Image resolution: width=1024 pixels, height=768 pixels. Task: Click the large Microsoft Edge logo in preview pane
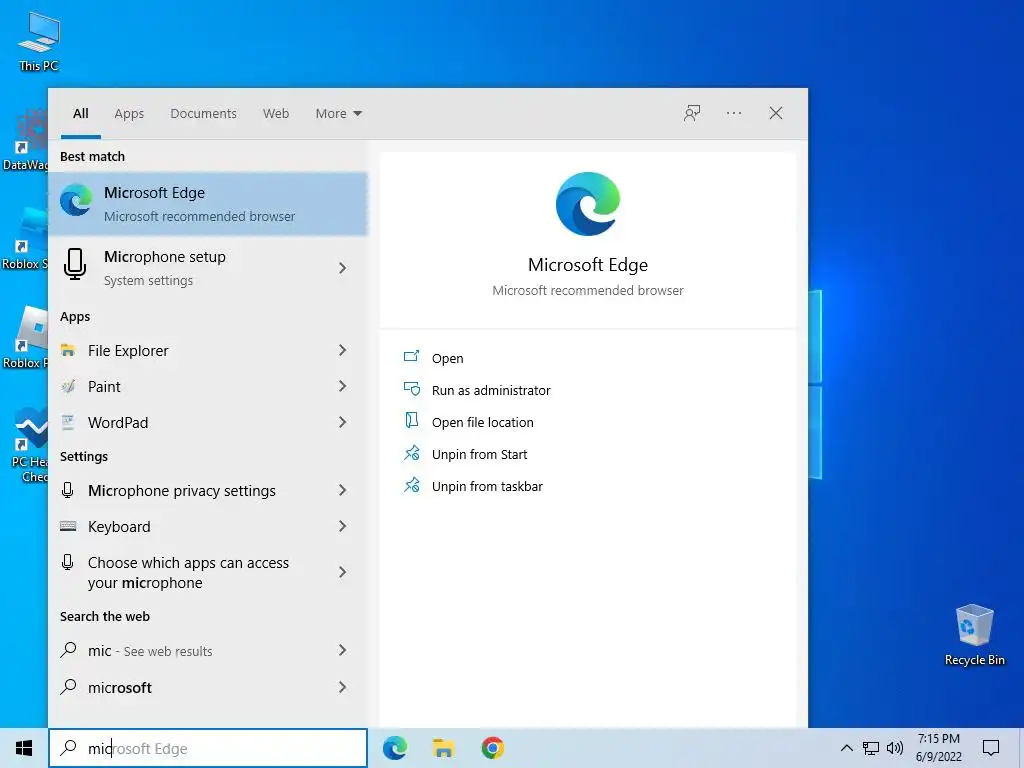tap(588, 204)
